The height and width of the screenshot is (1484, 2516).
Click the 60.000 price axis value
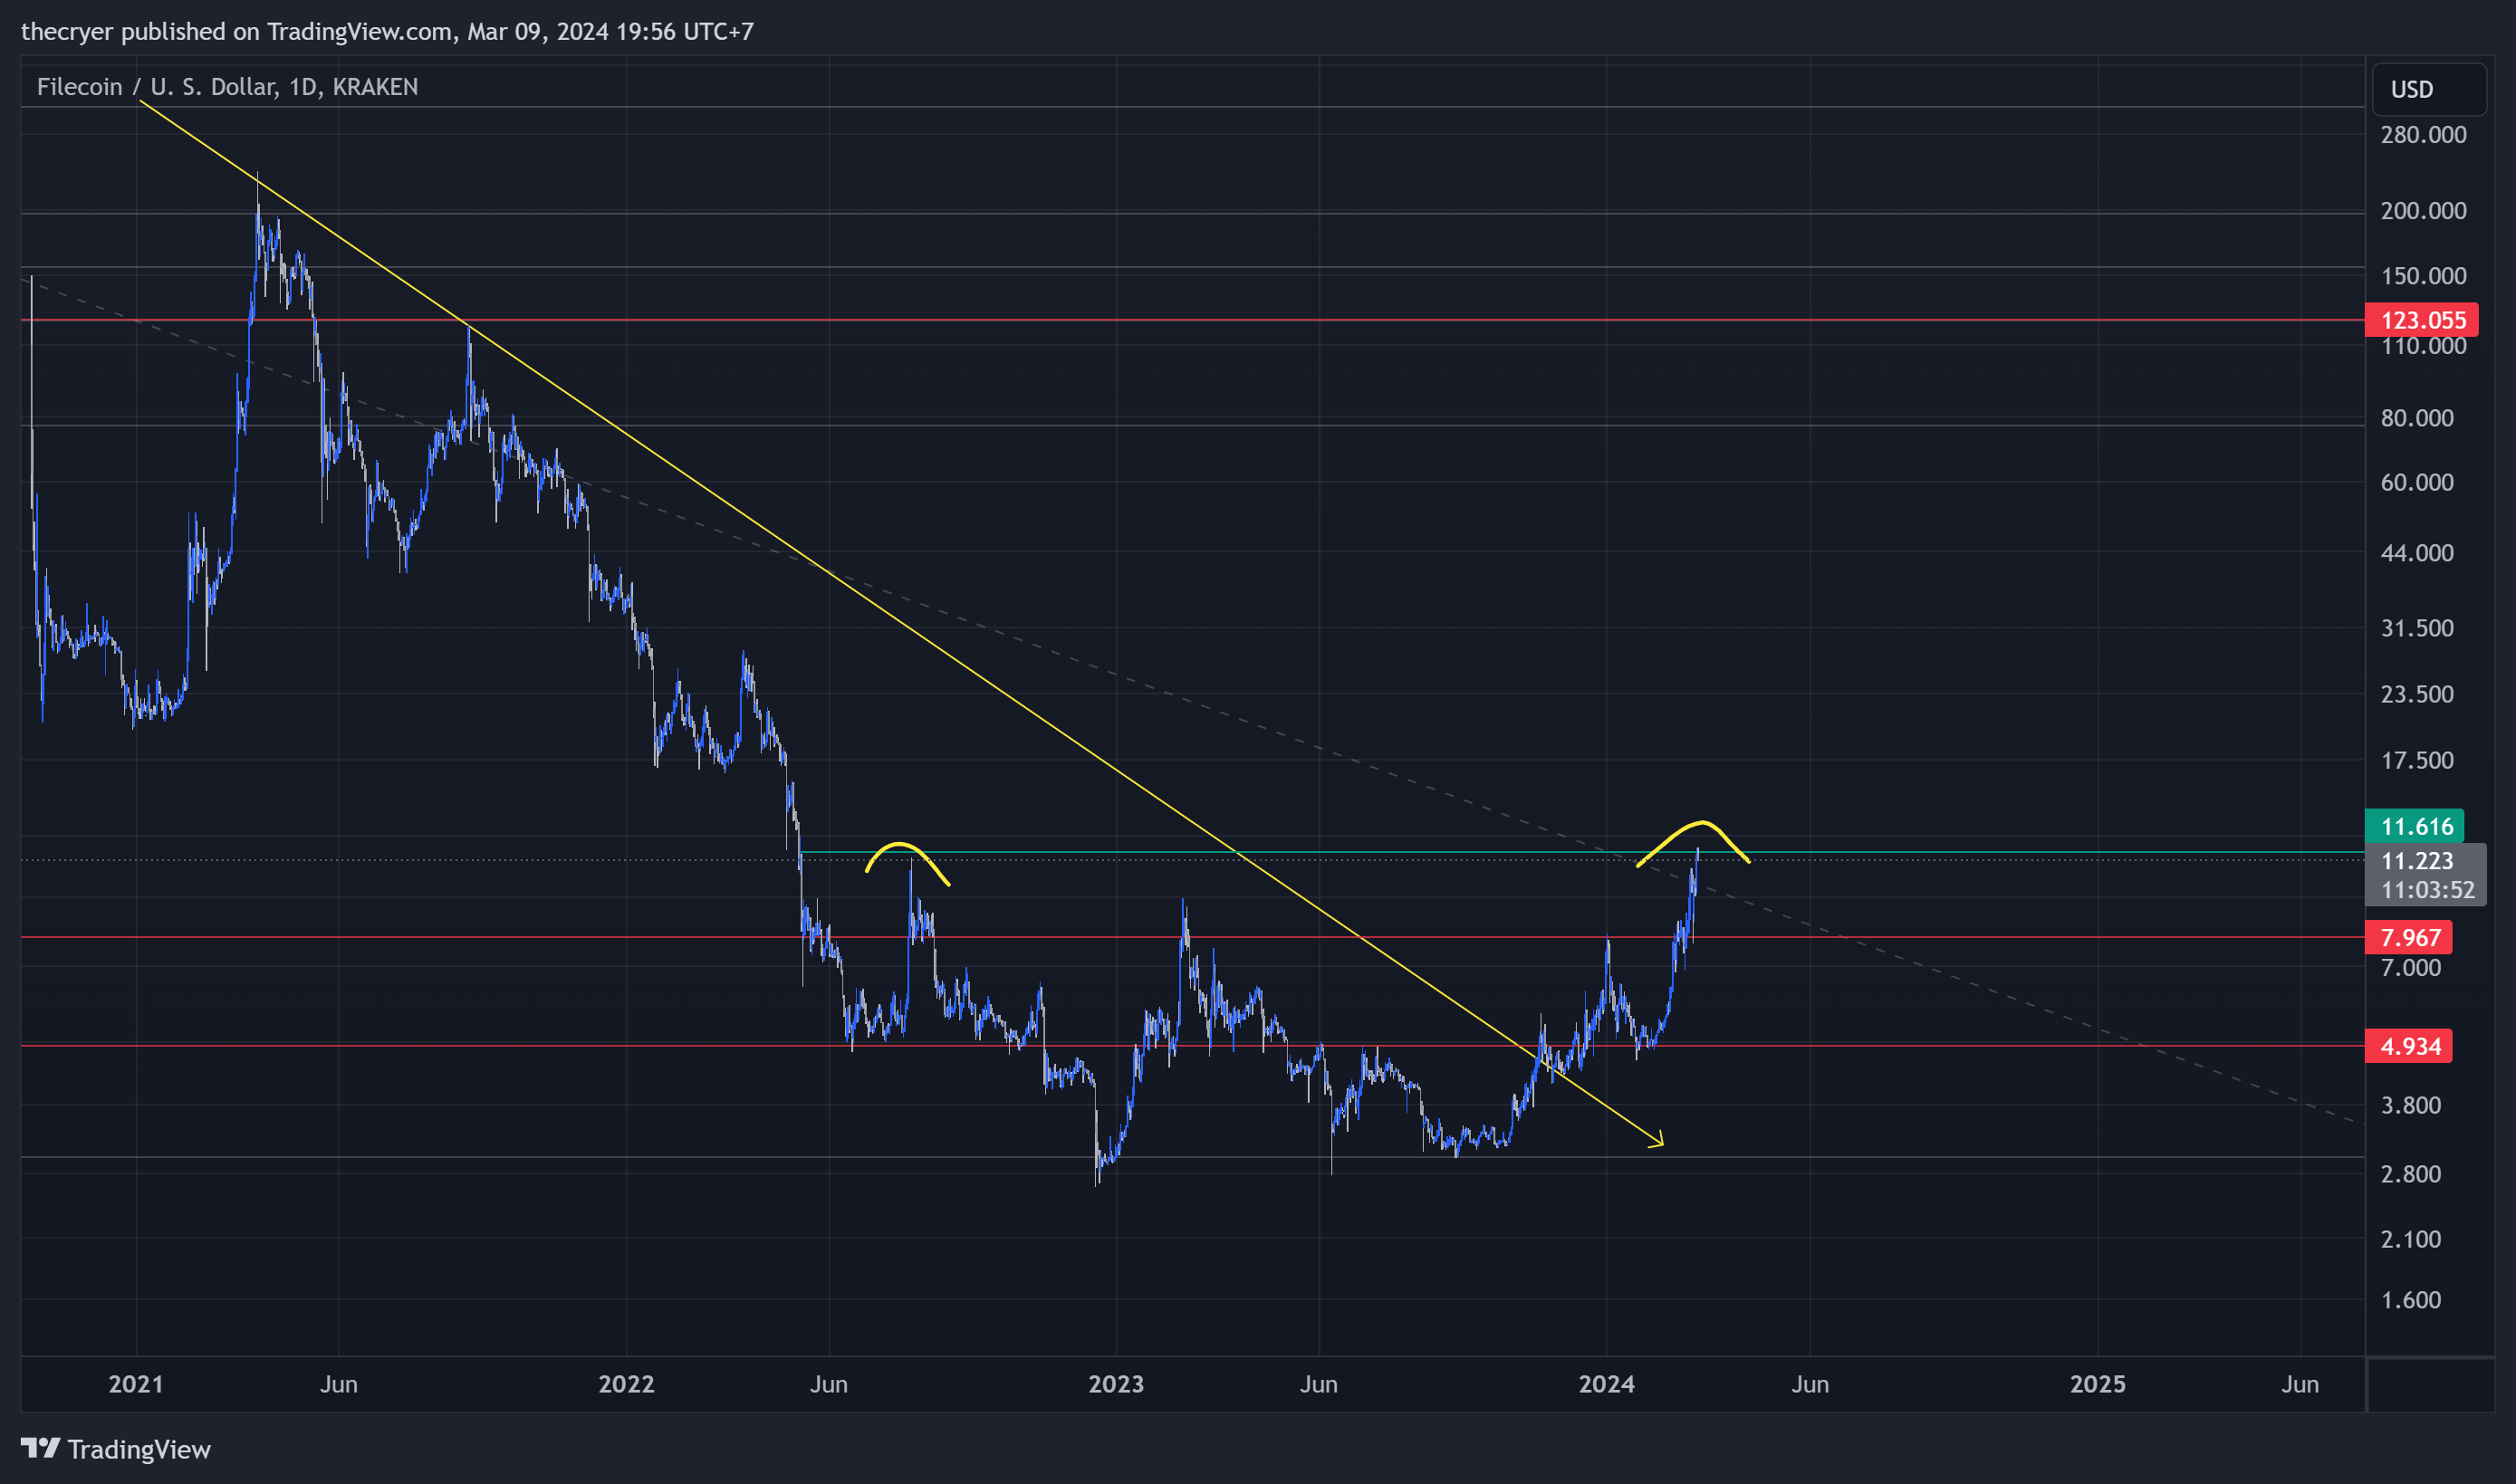2417,482
